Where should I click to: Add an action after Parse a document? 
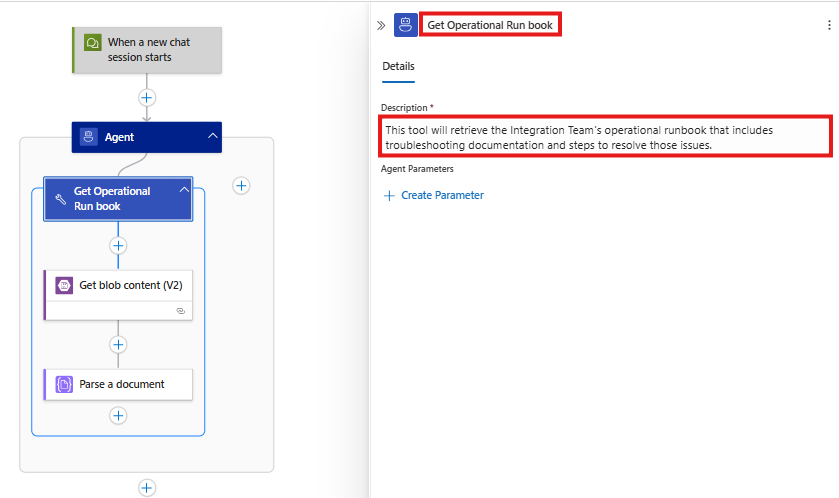pos(118,415)
